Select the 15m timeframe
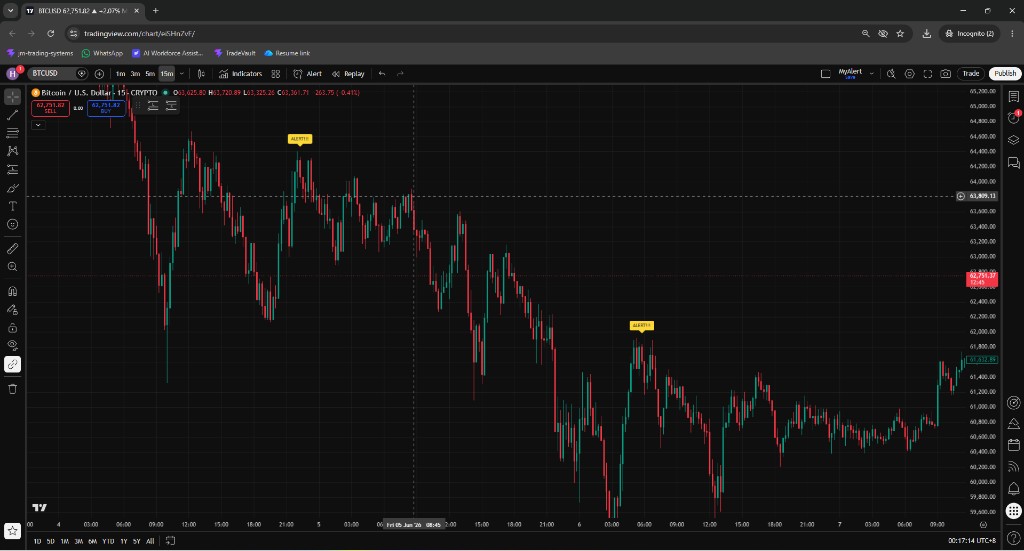The height and width of the screenshot is (551, 1024). 167,74
